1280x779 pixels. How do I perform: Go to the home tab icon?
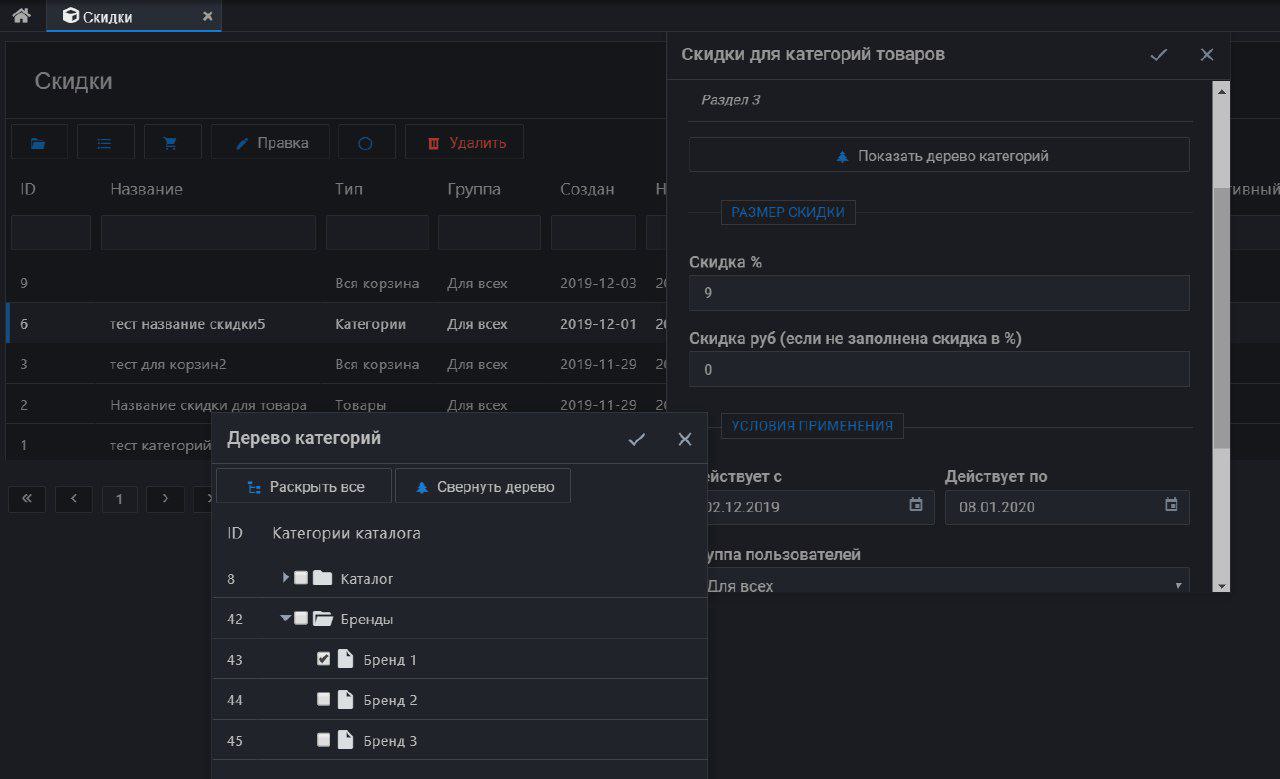point(21,15)
